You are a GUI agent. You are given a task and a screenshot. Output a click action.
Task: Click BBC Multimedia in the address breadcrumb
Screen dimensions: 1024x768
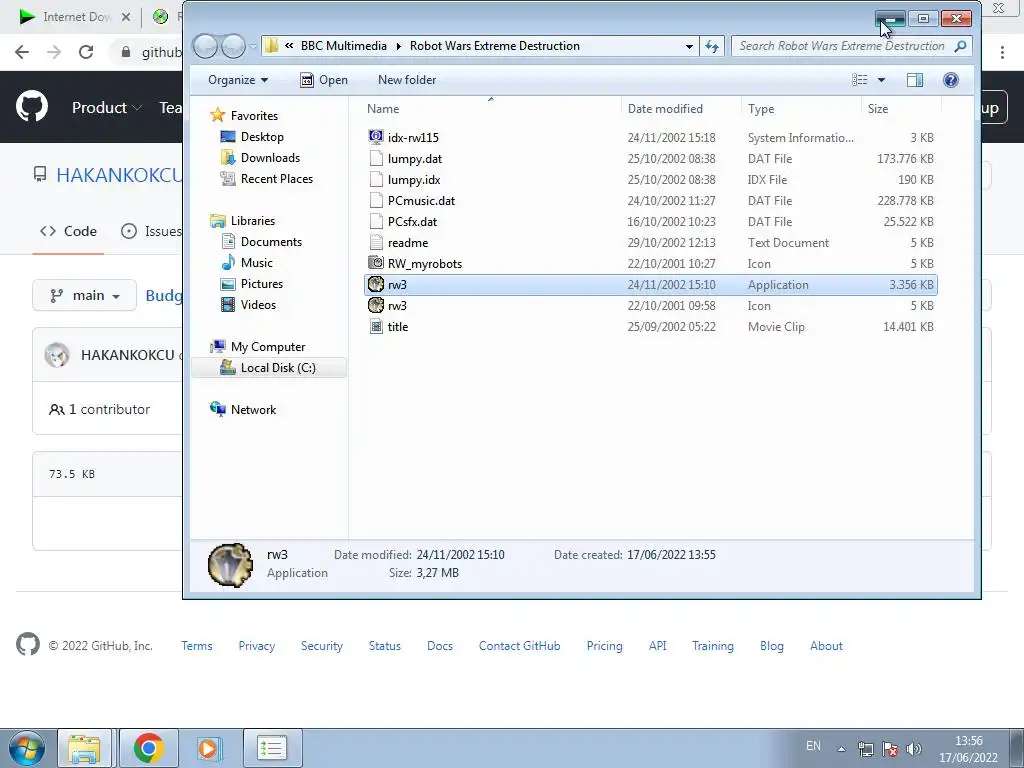coord(344,46)
